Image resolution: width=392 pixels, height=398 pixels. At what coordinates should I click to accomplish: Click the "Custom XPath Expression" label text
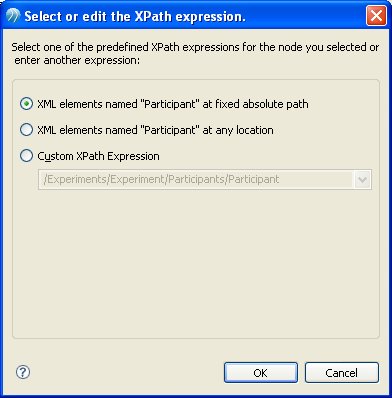pyautogui.click(x=98, y=156)
